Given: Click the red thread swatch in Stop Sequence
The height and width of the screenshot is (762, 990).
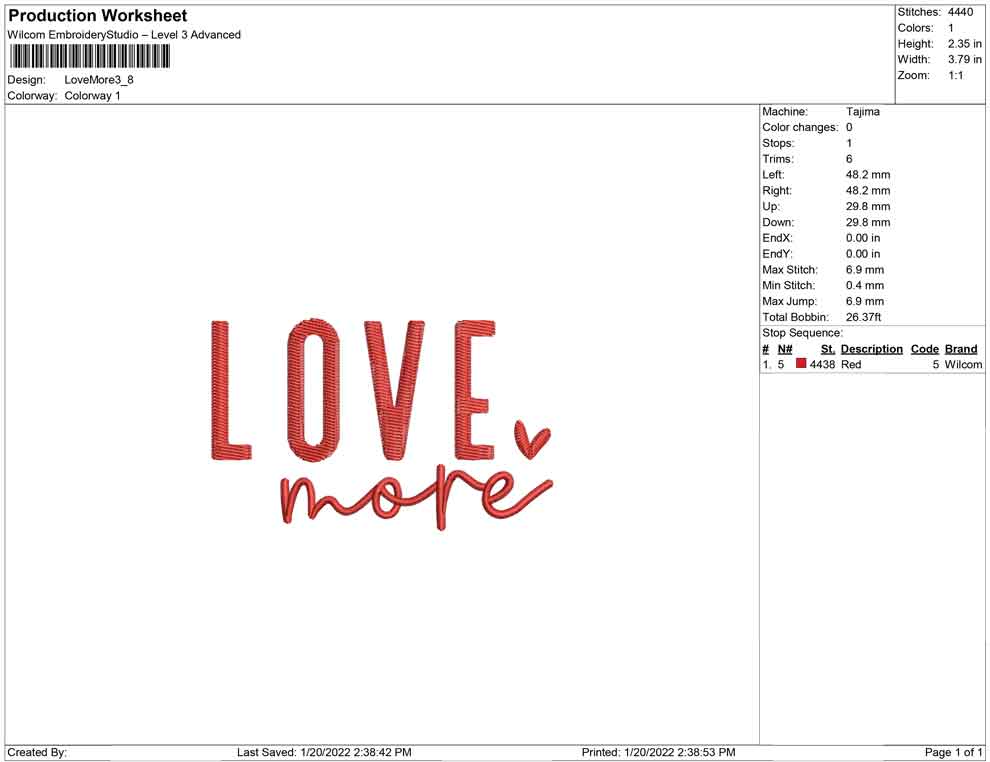Looking at the screenshot, I should [x=801, y=364].
